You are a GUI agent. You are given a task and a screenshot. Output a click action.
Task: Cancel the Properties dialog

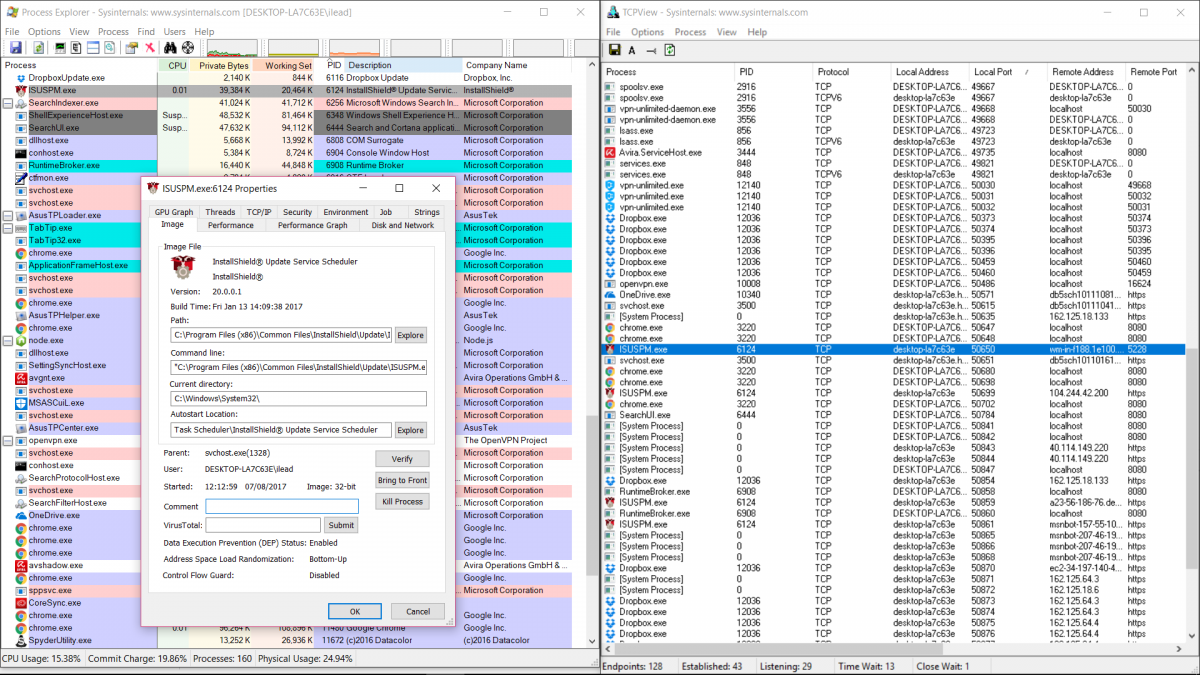tap(418, 611)
